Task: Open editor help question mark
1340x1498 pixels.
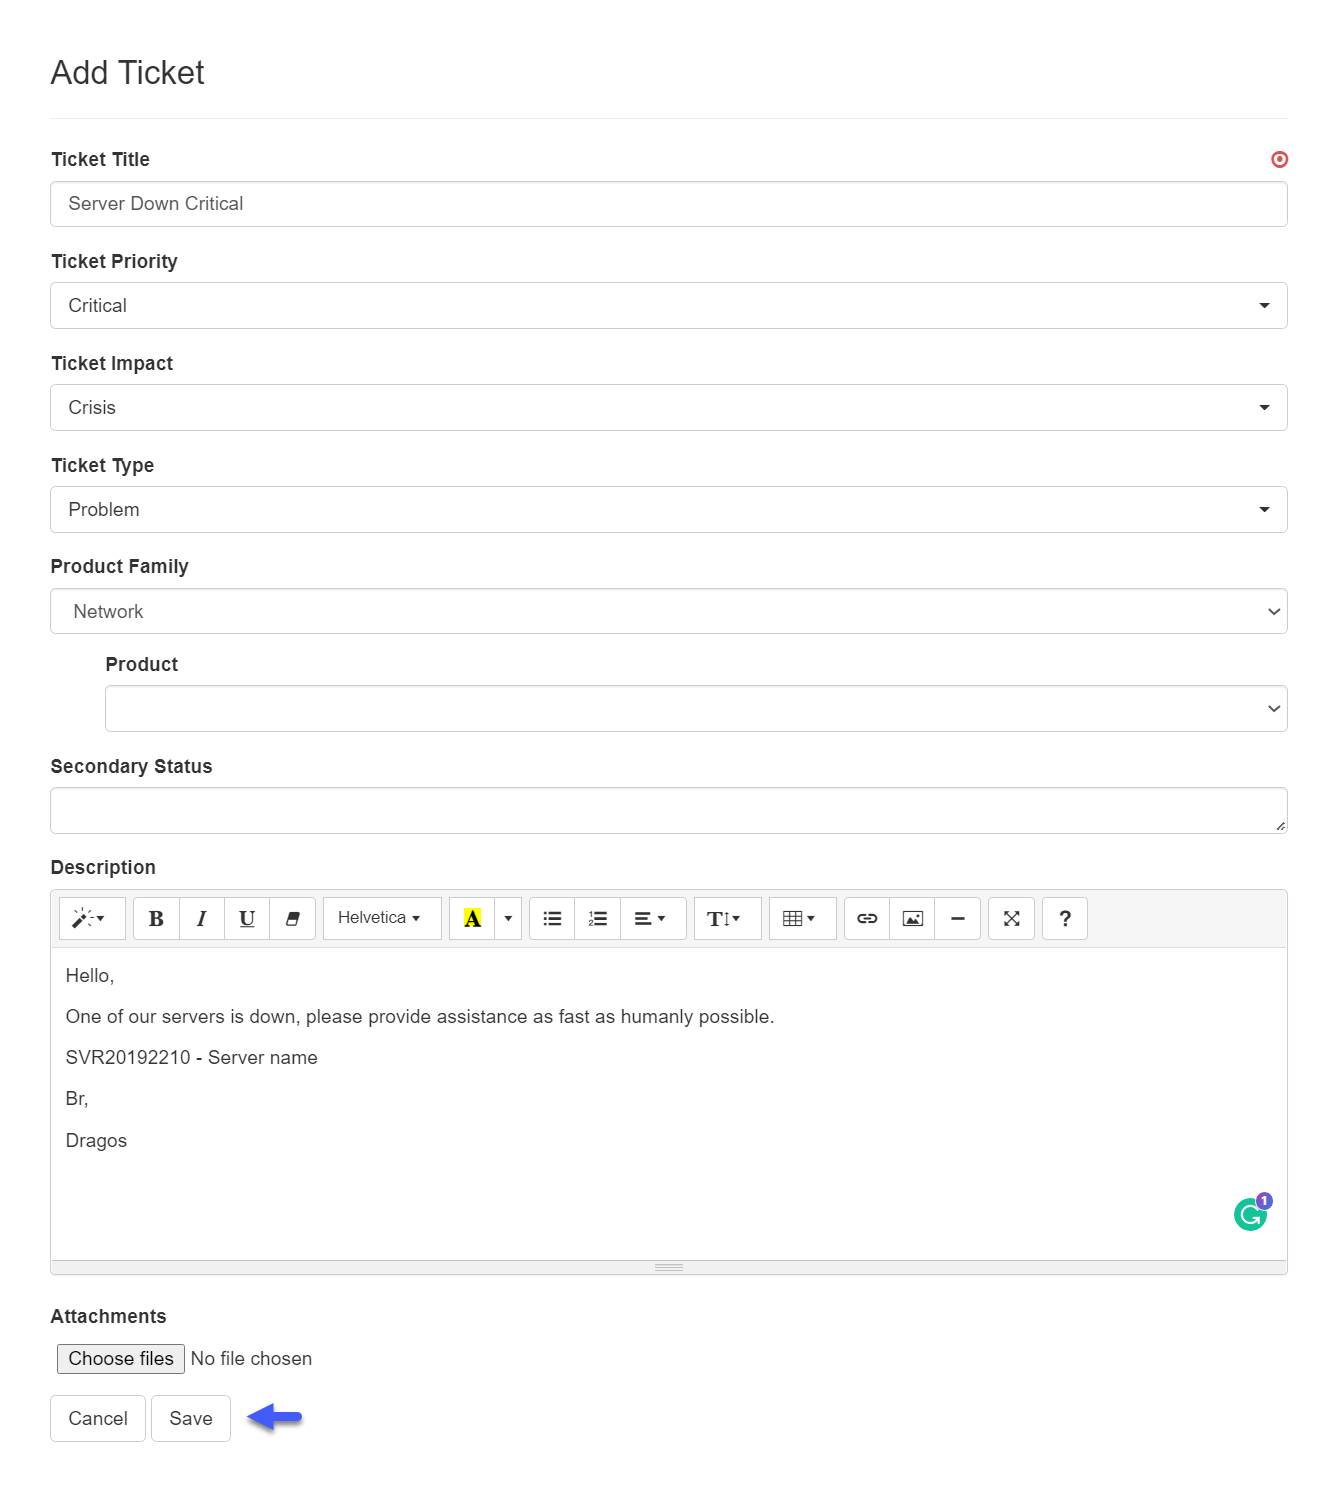Action: [1065, 918]
